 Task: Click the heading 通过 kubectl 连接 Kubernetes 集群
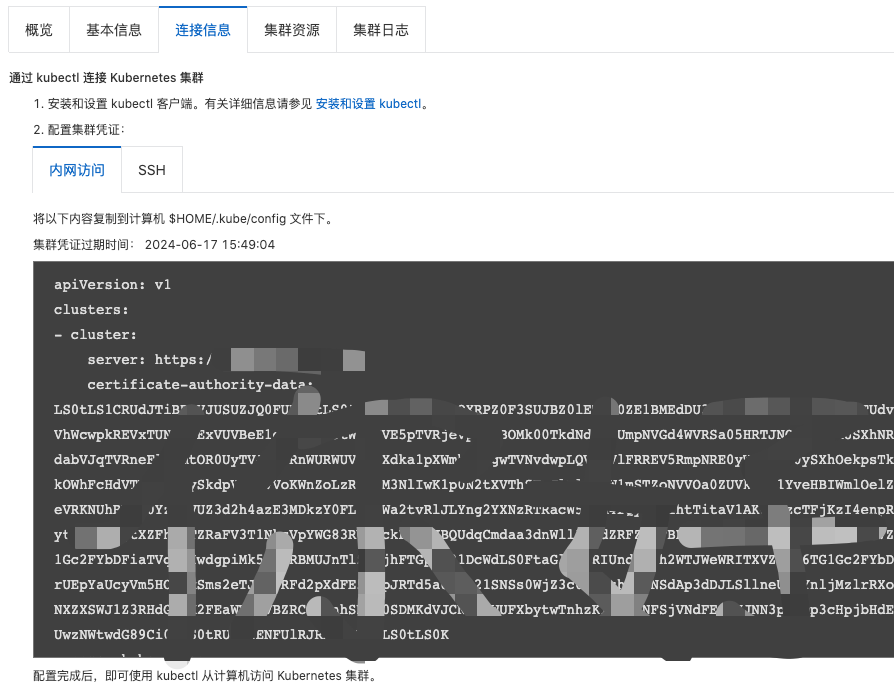pyautogui.click(x=107, y=78)
